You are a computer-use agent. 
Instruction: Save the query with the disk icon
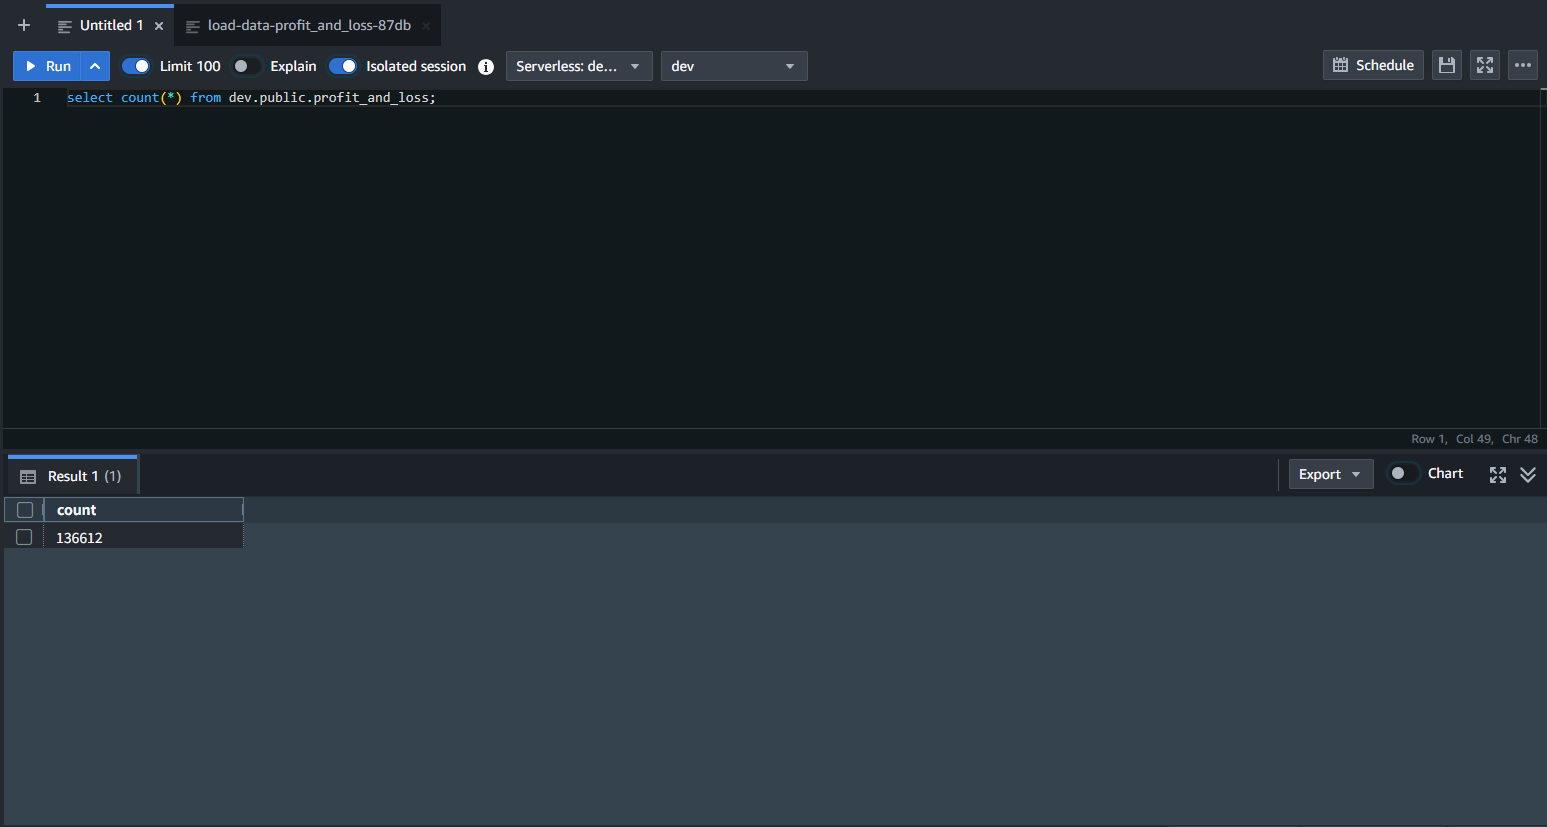pyautogui.click(x=1447, y=65)
